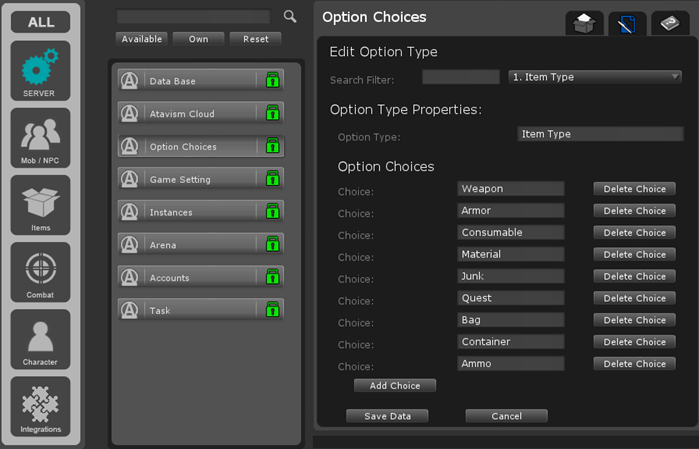Screen dimensions: 699x449
Task: Switch to the create new box tab
Action: point(584,23)
